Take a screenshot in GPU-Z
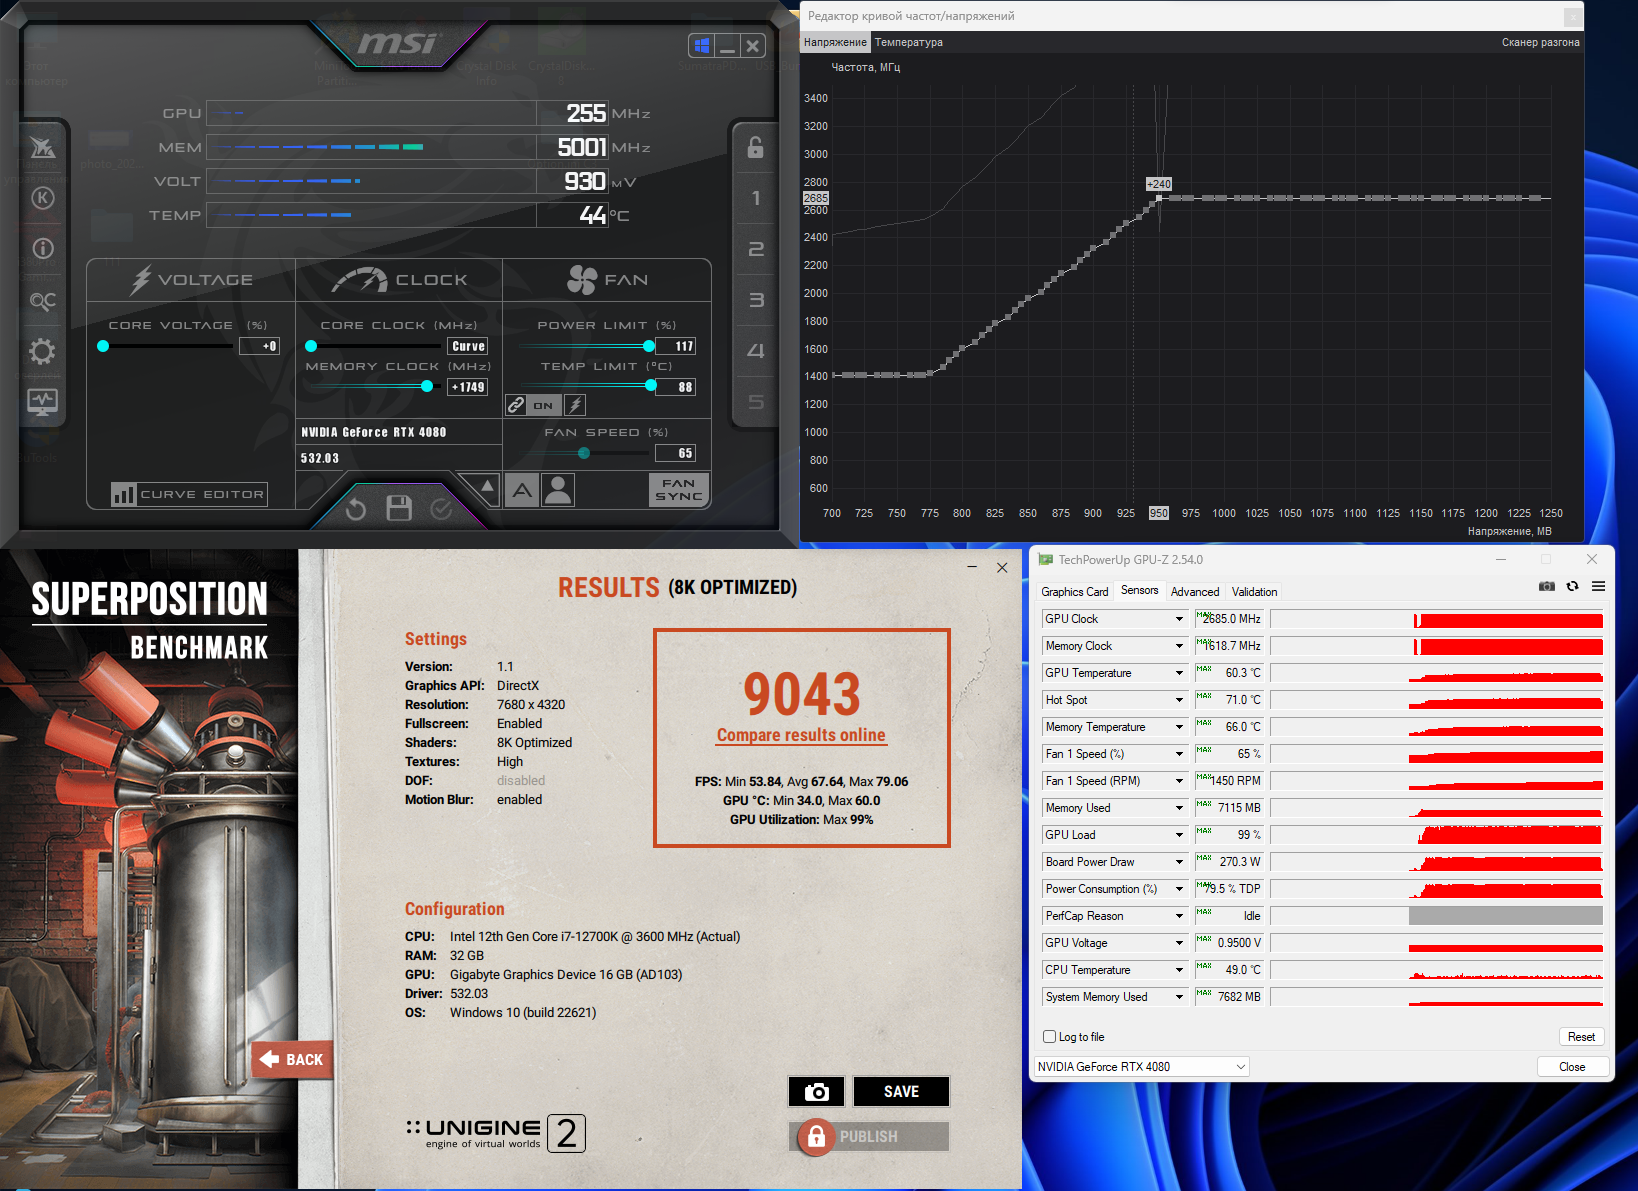 (x=1547, y=586)
